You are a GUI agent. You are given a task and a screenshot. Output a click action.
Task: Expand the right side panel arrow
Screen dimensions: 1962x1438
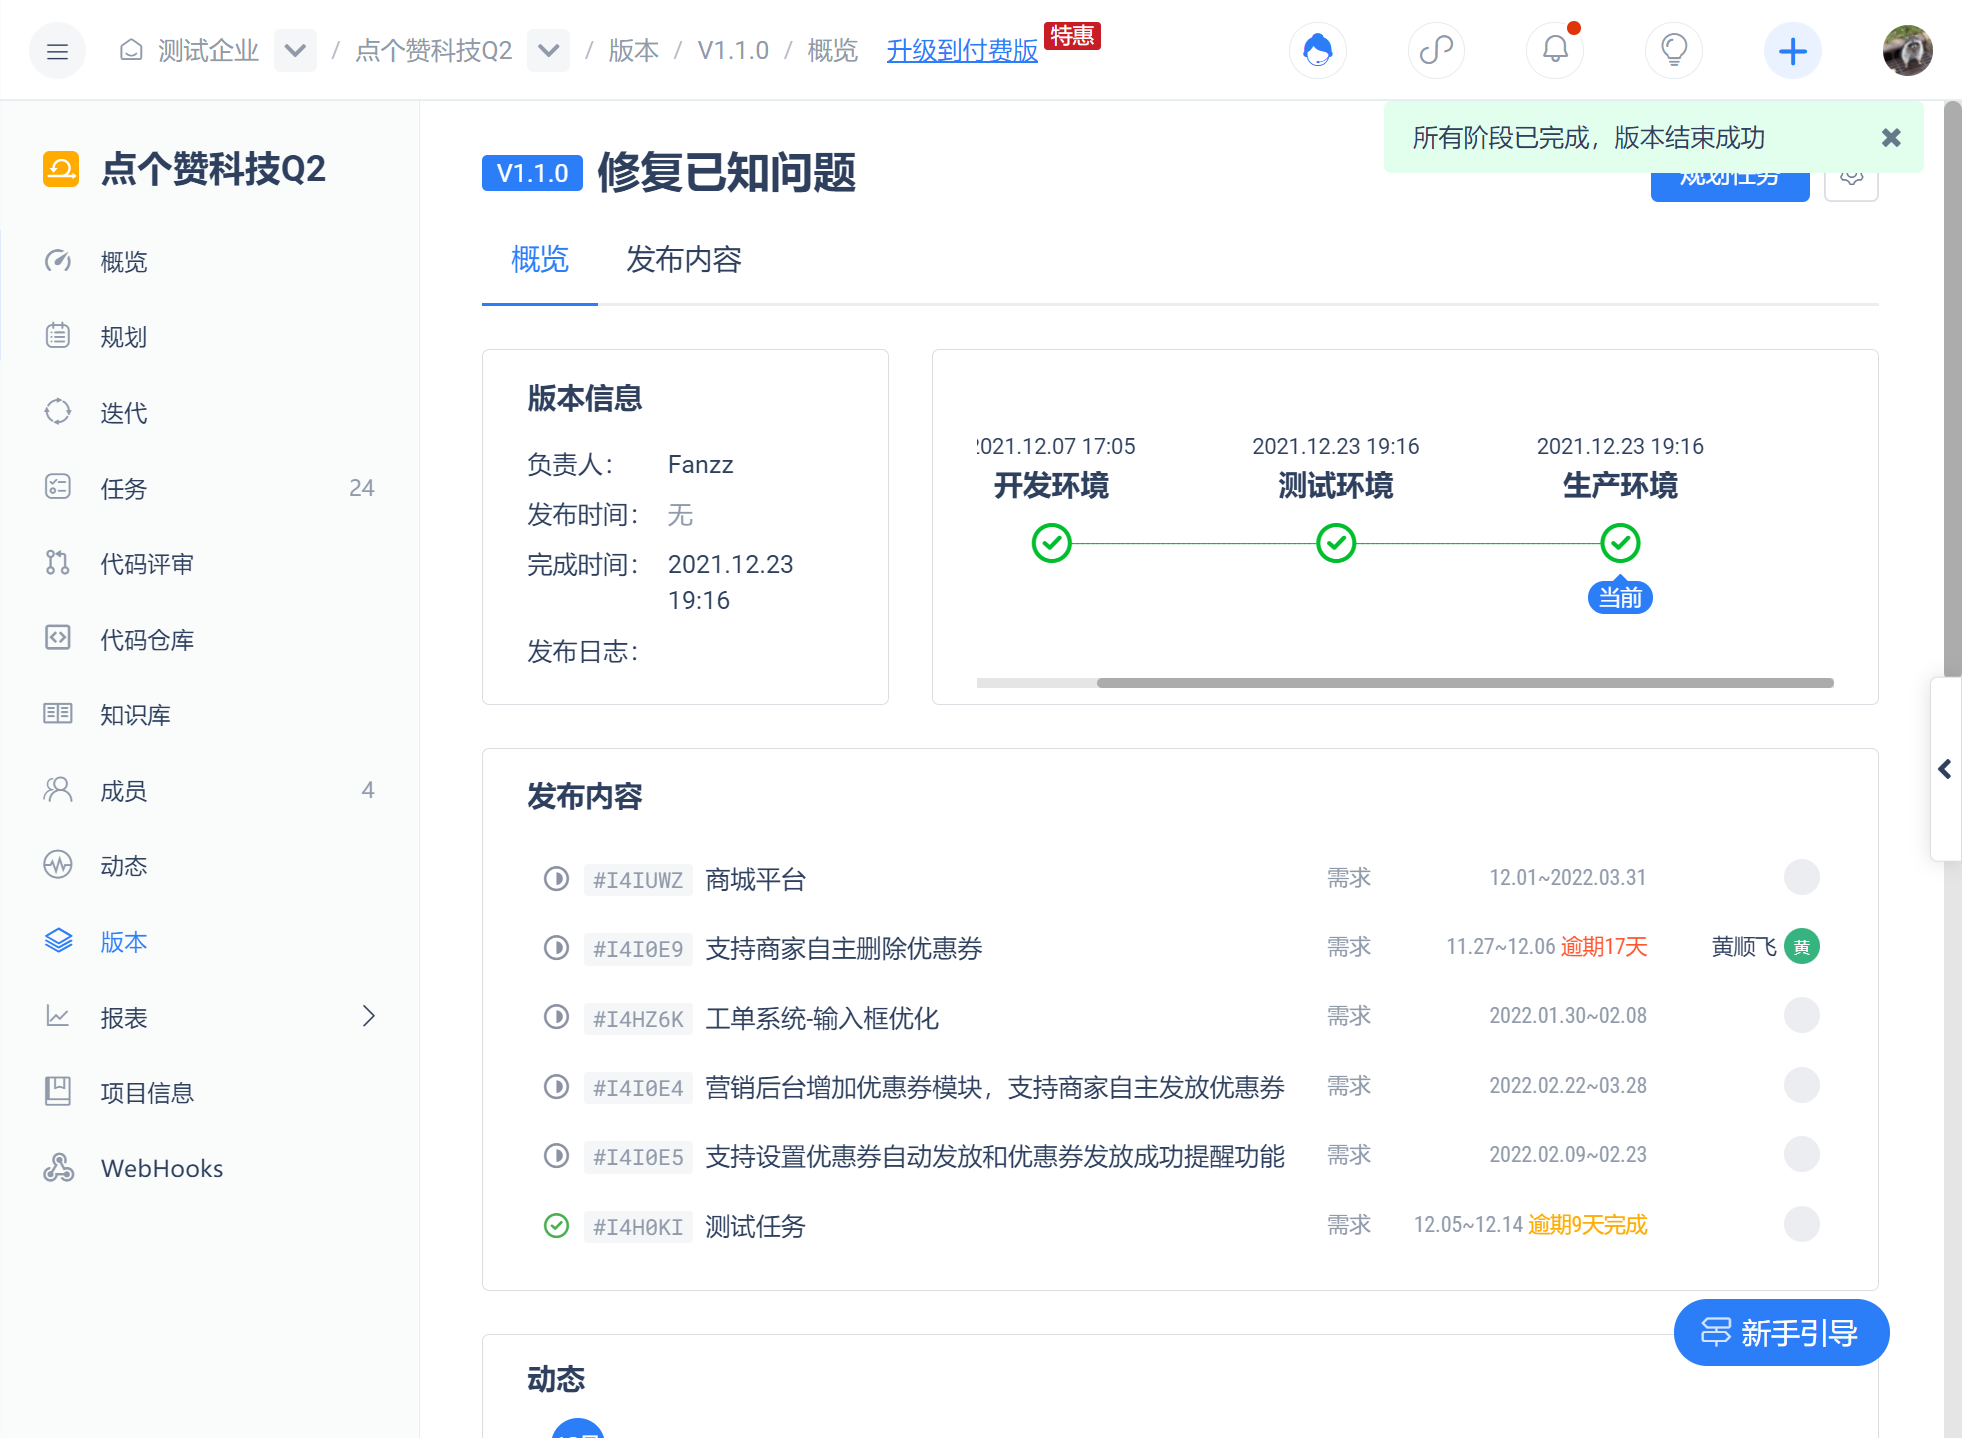[1945, 769]
